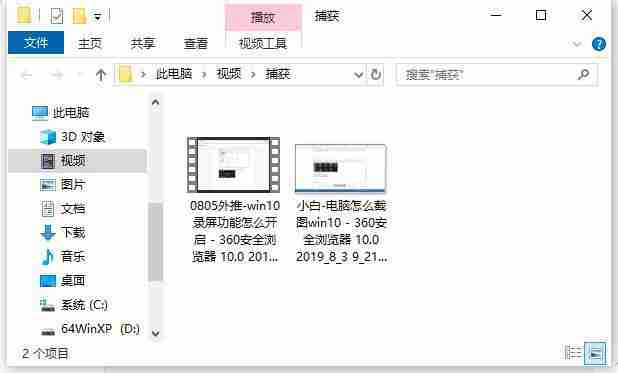Go up one folder level
Viewport: 618px width, 373px height.
tap(101, 74)
